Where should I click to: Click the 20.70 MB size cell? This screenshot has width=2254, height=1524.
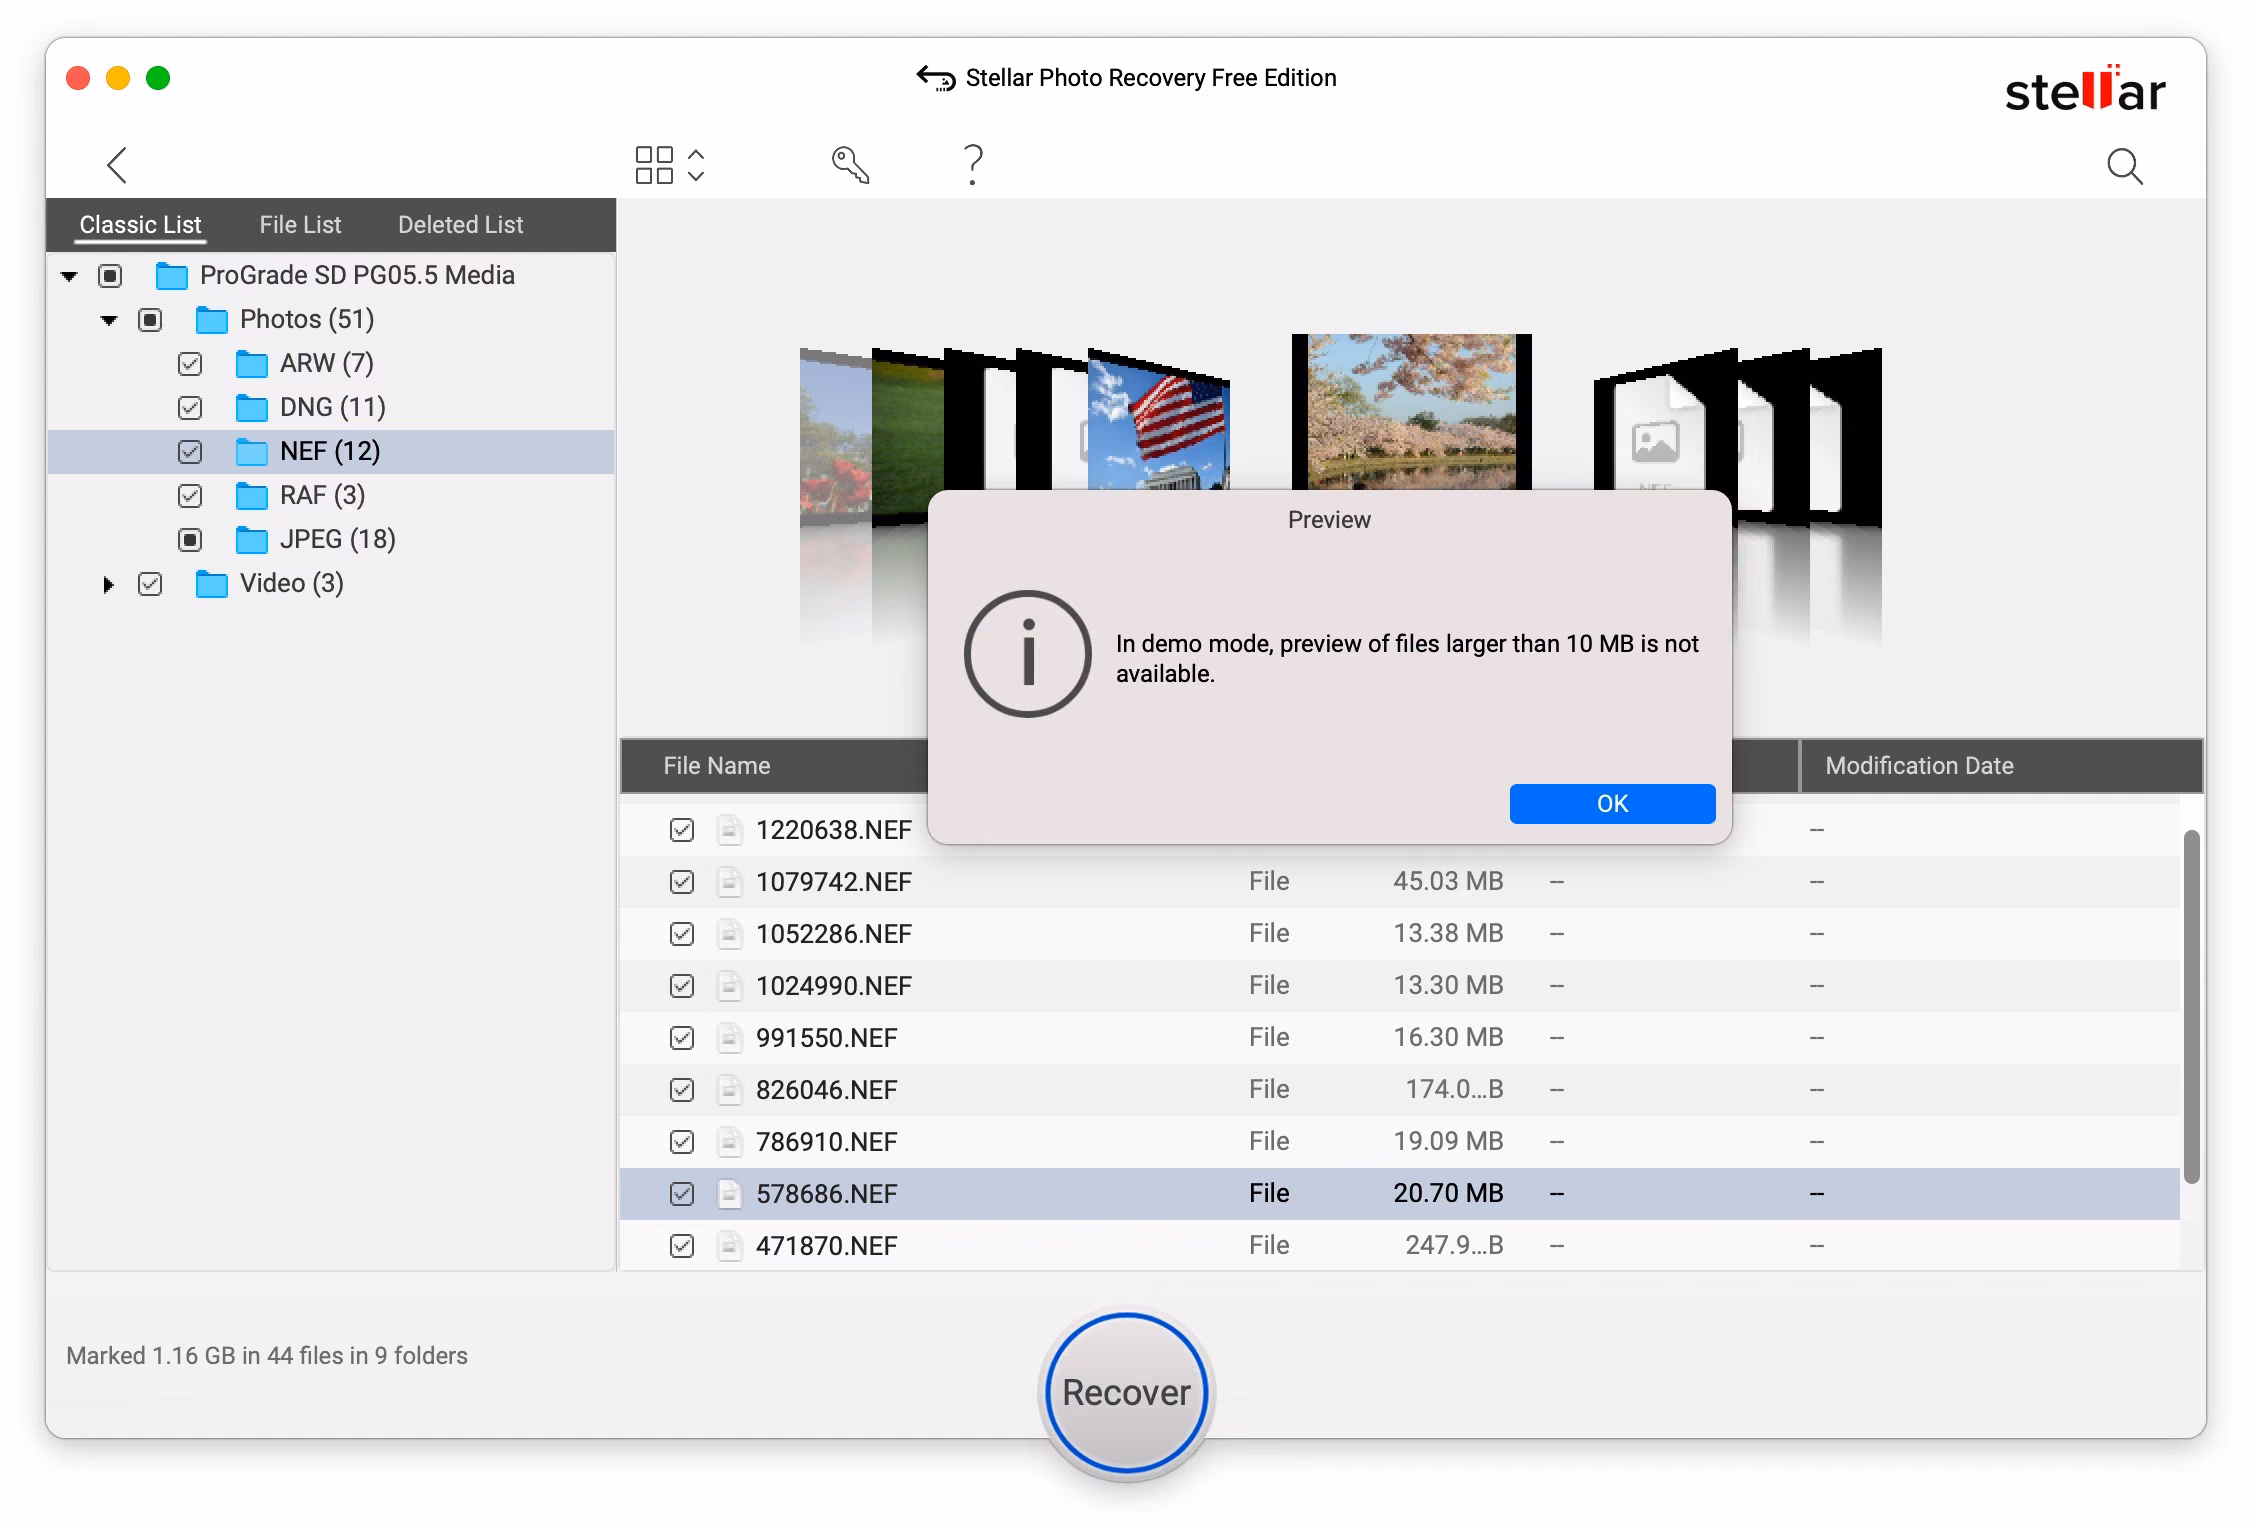click(x=1448, y=1193)
